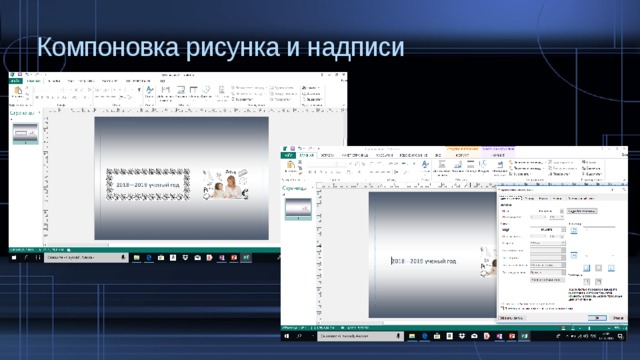
Task: Click Paste icon in right Publisher window
Action: 291,165
